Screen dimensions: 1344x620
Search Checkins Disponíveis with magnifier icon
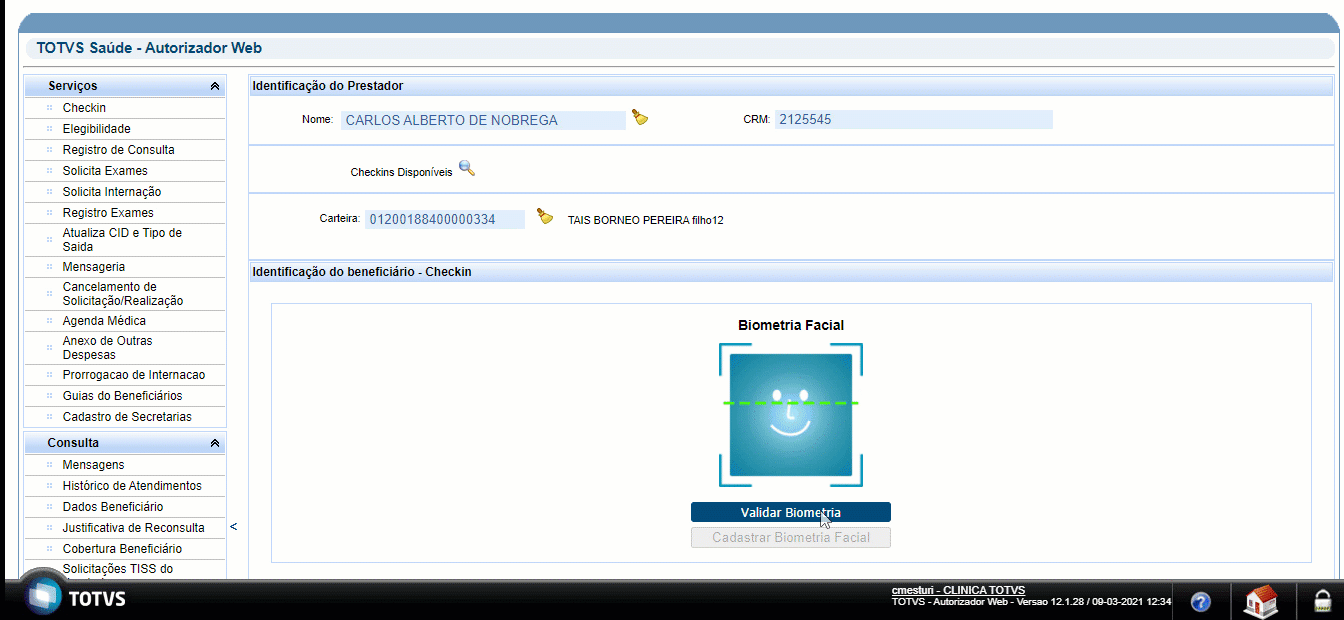click(467, 168)
